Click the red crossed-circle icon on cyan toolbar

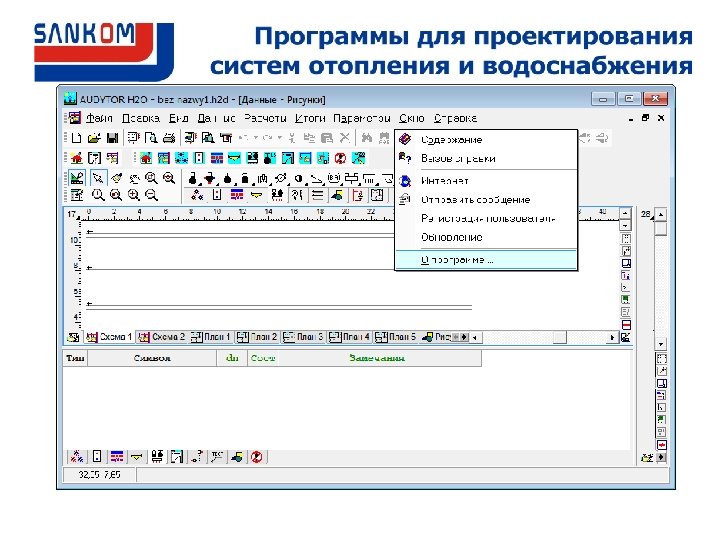coord(340,158)
